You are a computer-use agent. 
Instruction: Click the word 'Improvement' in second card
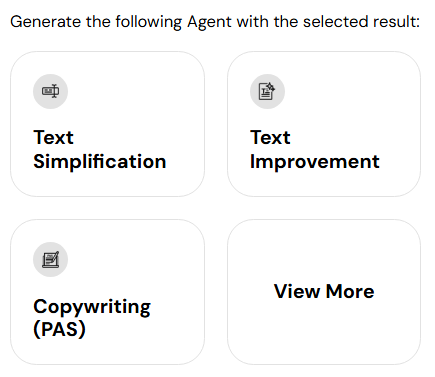click(x=315, y=162)
